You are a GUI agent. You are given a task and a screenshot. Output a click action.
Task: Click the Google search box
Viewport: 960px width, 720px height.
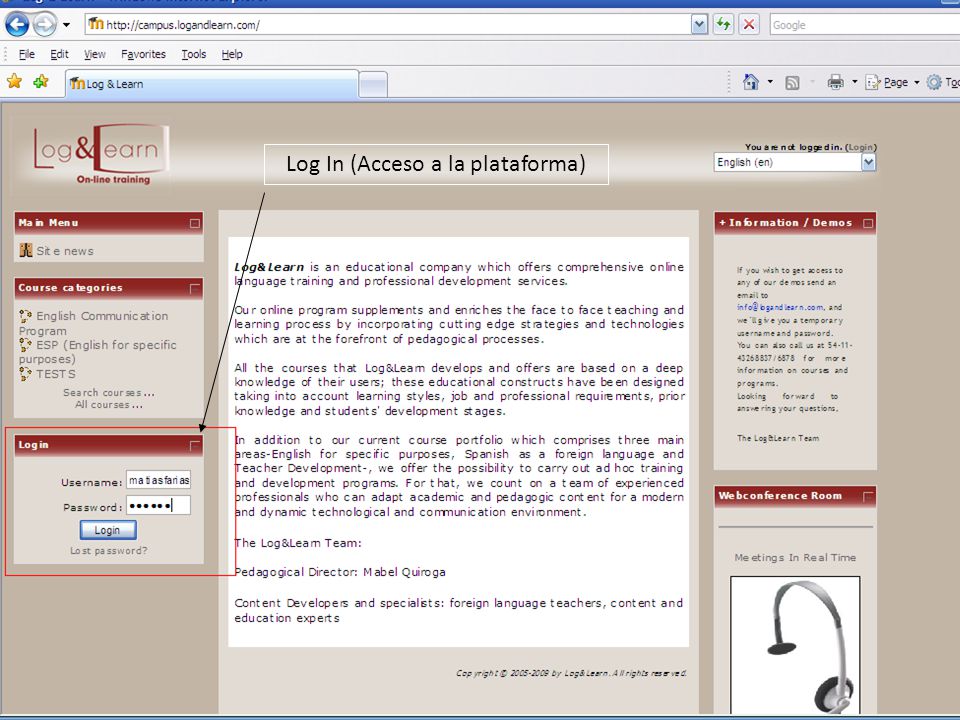pos(864,25)
